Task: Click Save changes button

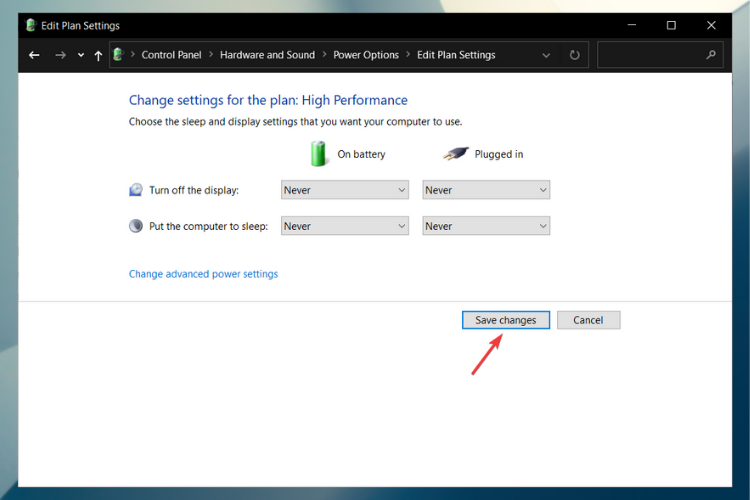Action: pos(506,320)
